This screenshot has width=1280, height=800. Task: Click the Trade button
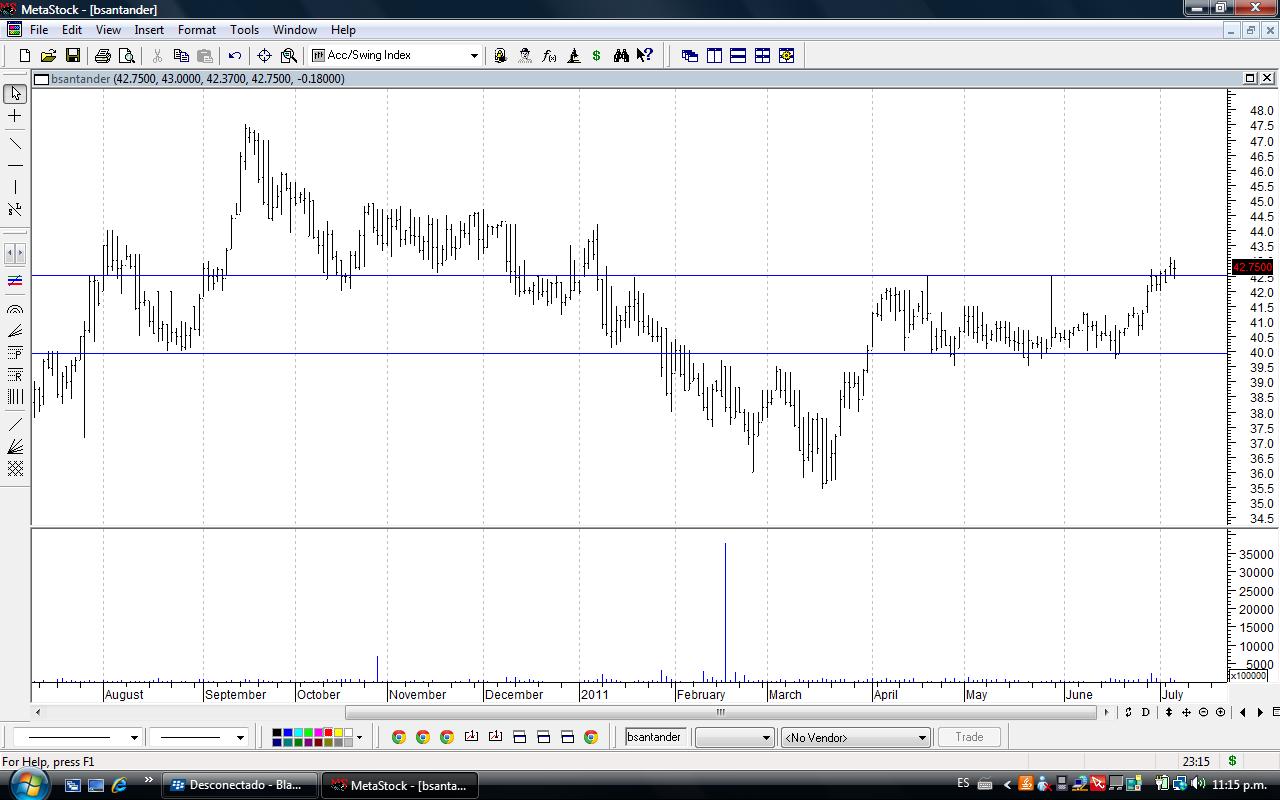tap(968, 737)
